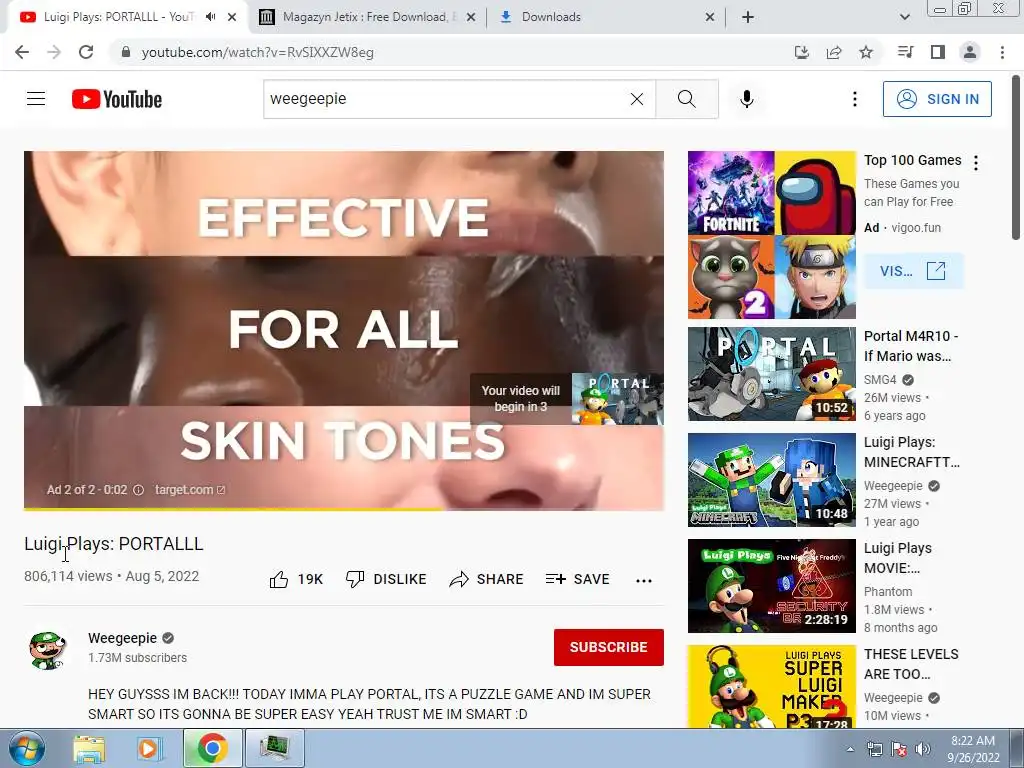Reload the page with the refresh icon

[86, 52]
